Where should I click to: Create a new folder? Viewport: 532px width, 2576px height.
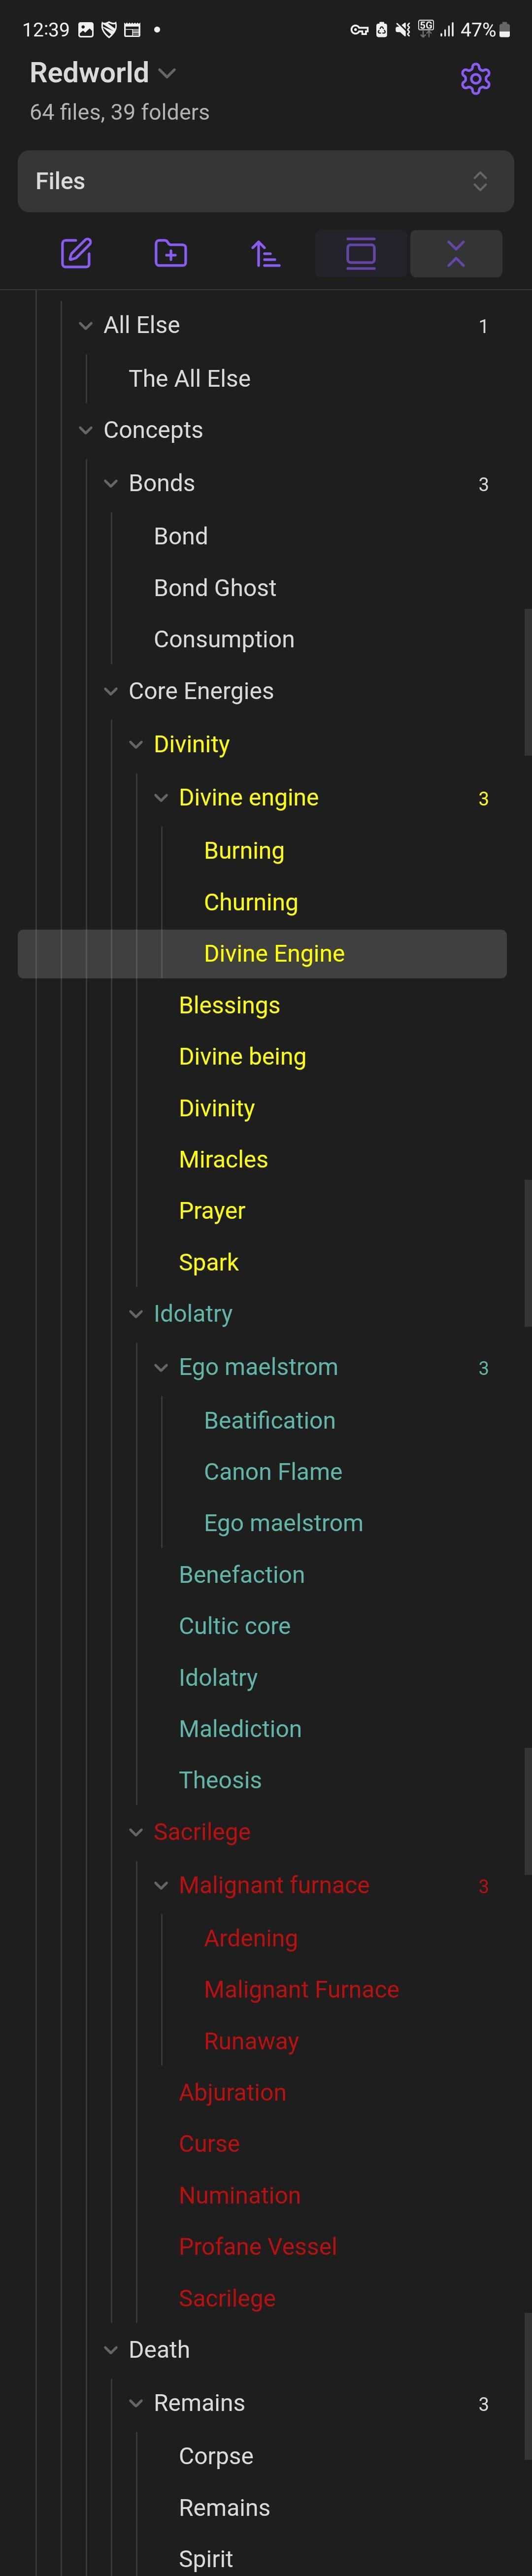click(x=170, y=254)
